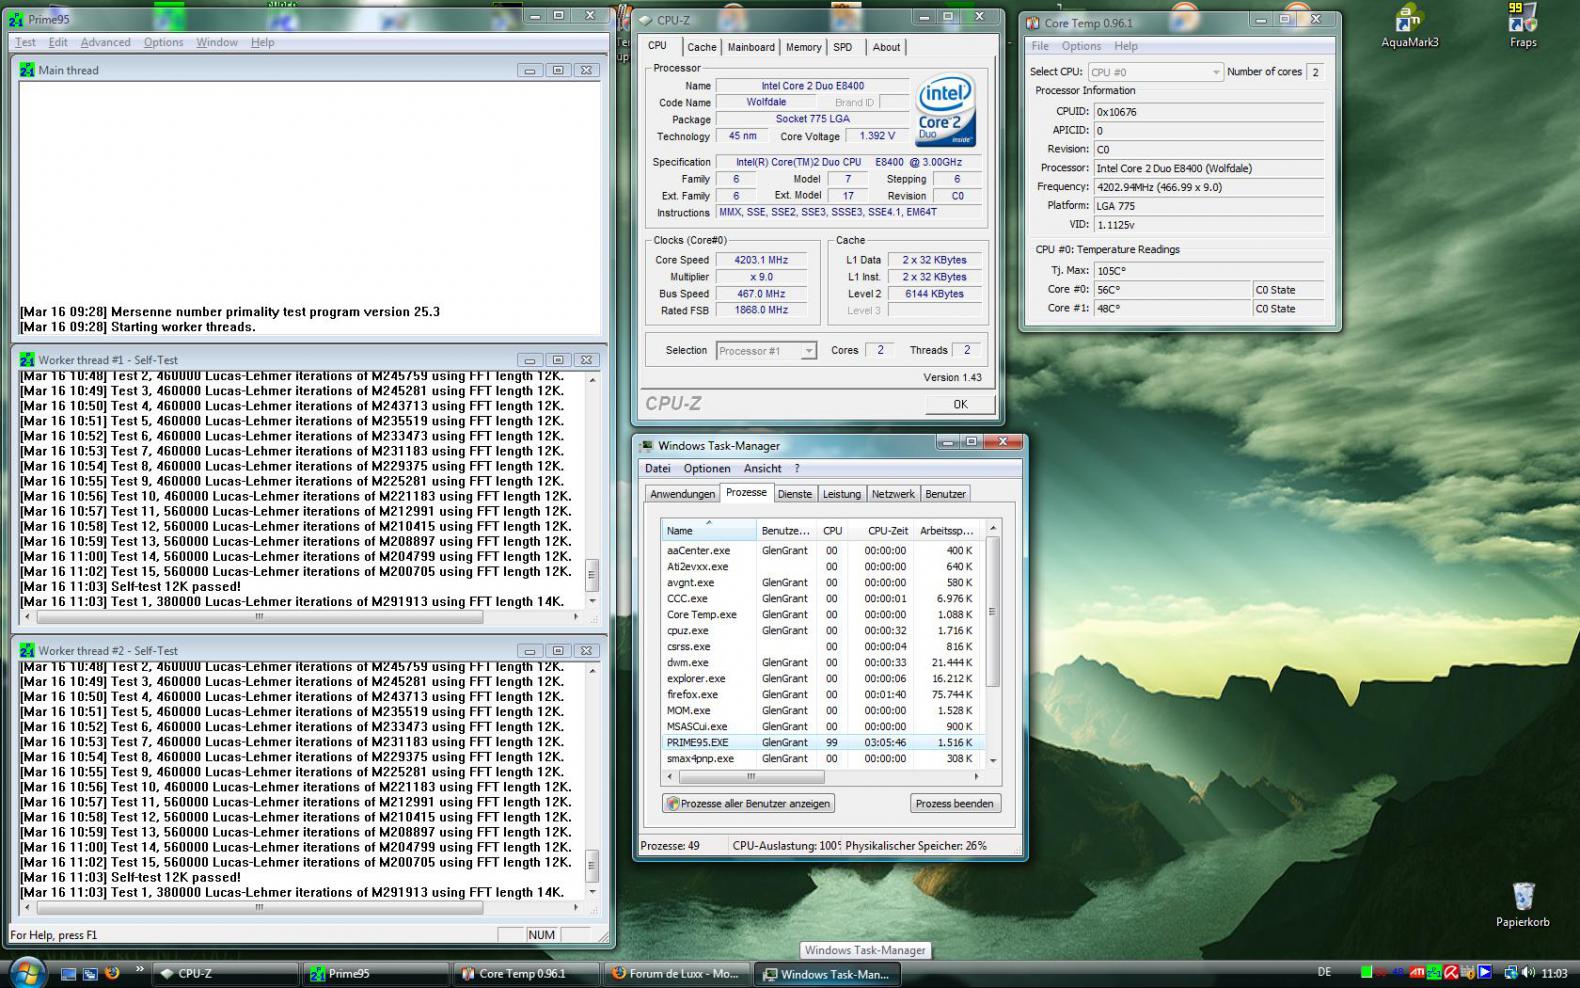Click the OK button in CPU-Z
The height and width of the screenshot is (988, 1580).
pyautogui.click(x=960, y=404)
